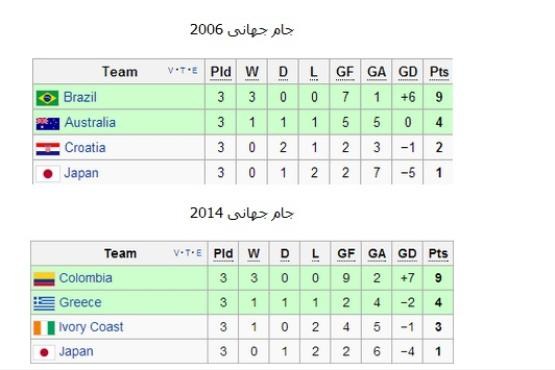The height and width of the screenshot is (370, 555).
Task: Open the Greece team link
Action: click(80, 302)
